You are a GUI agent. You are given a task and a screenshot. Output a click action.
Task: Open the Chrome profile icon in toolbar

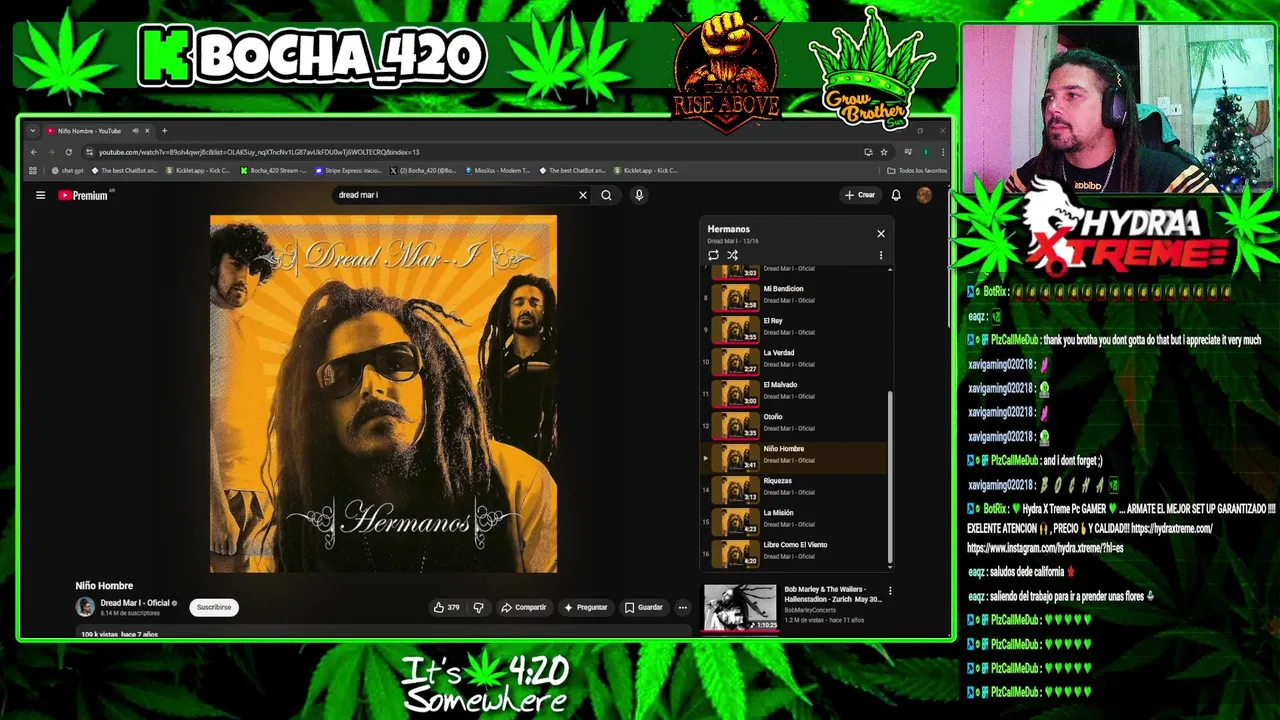(925, 152)
